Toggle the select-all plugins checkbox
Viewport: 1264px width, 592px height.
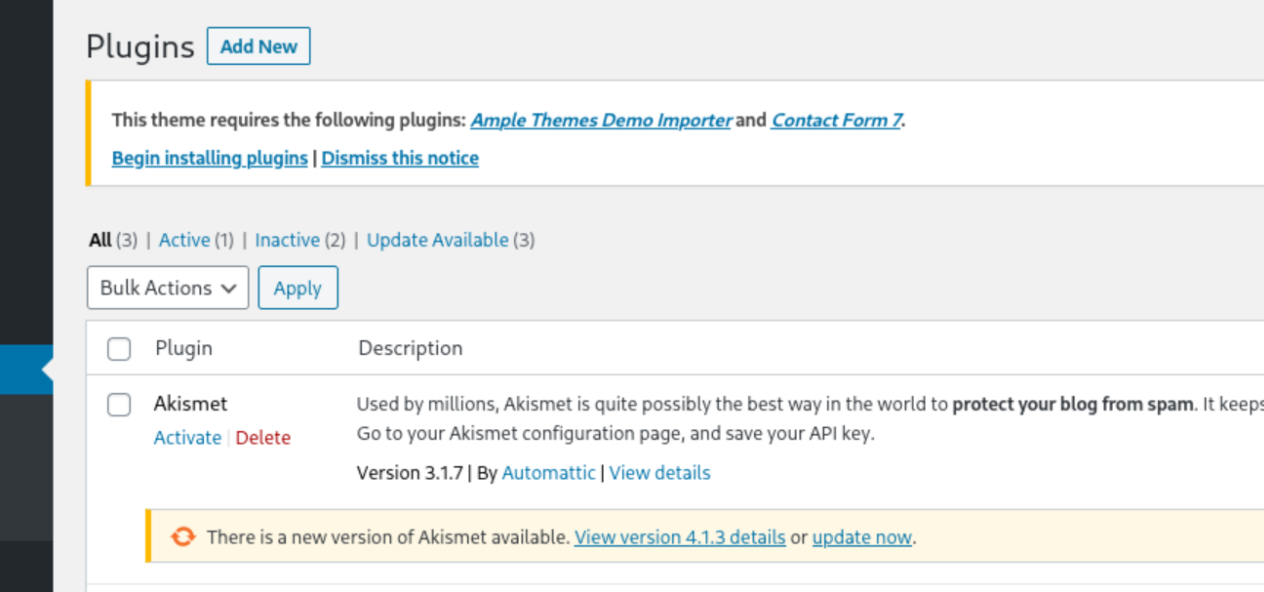pyautogui.click(x=119, y=349)
